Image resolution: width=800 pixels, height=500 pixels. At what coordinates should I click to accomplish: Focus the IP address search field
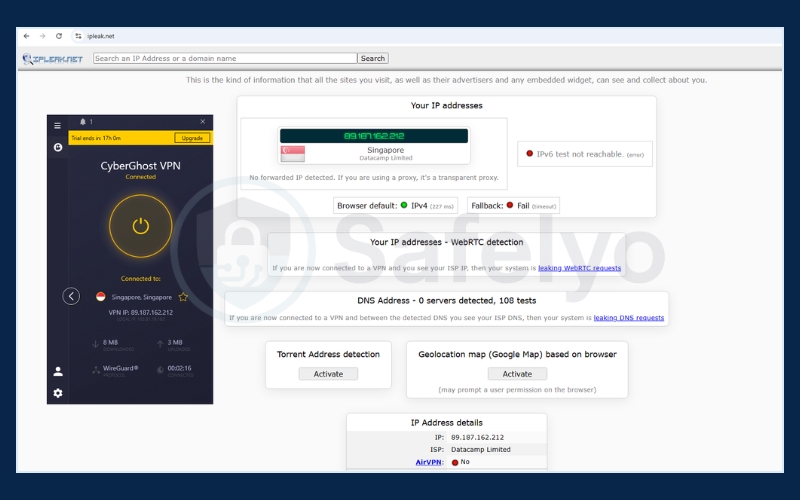225,58
